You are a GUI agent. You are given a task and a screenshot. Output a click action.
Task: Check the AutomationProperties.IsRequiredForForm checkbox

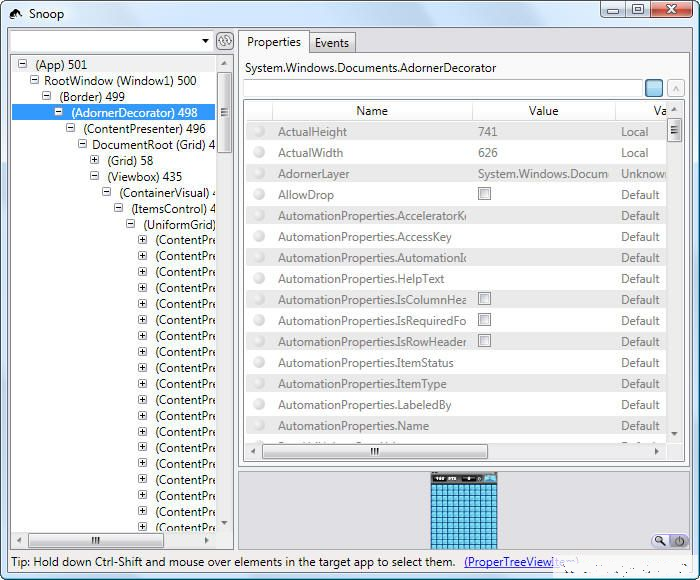click(x=484, y=320)
